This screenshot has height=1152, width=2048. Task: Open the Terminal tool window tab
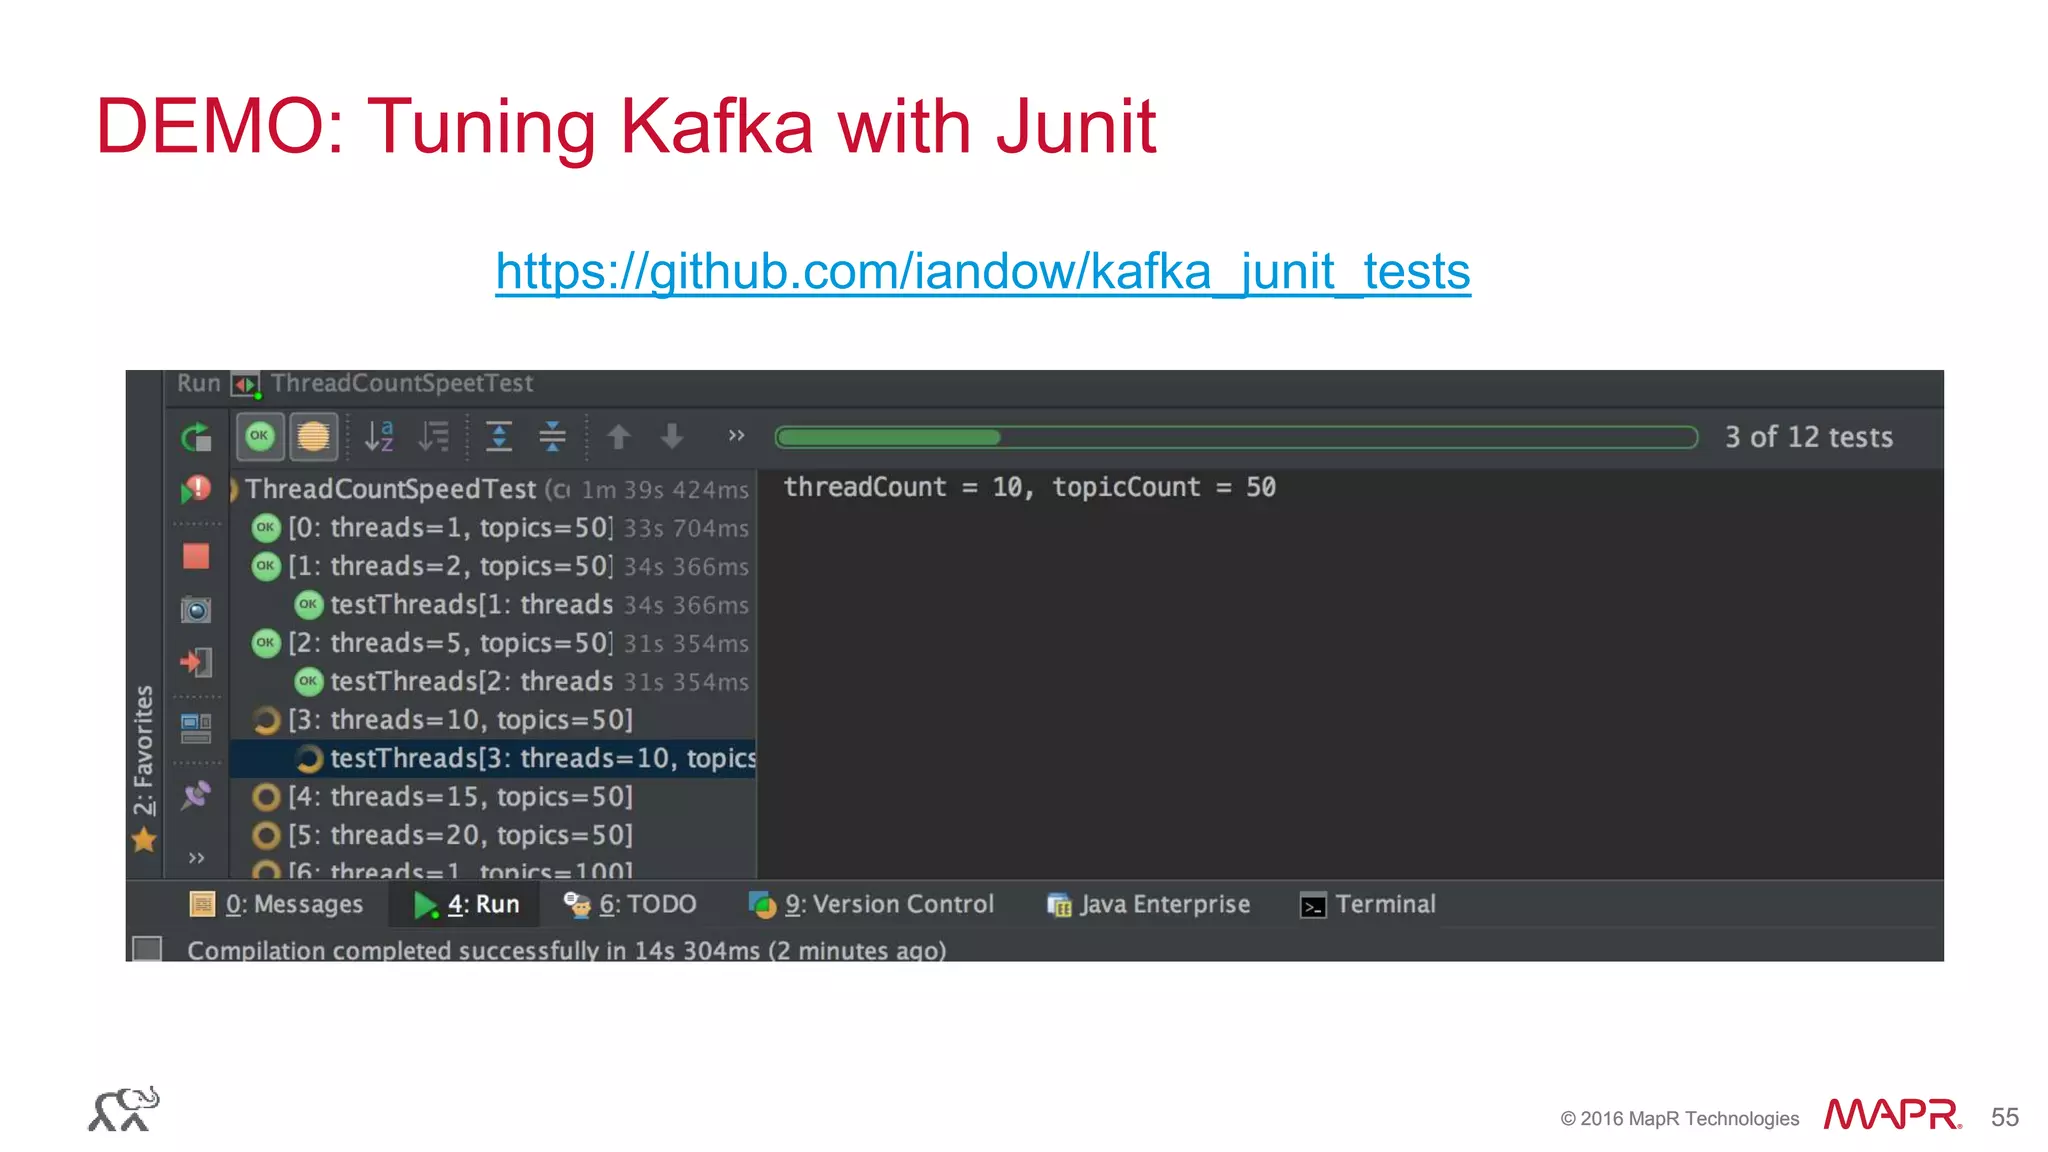pyautogui.click(x=1367, y=904)
